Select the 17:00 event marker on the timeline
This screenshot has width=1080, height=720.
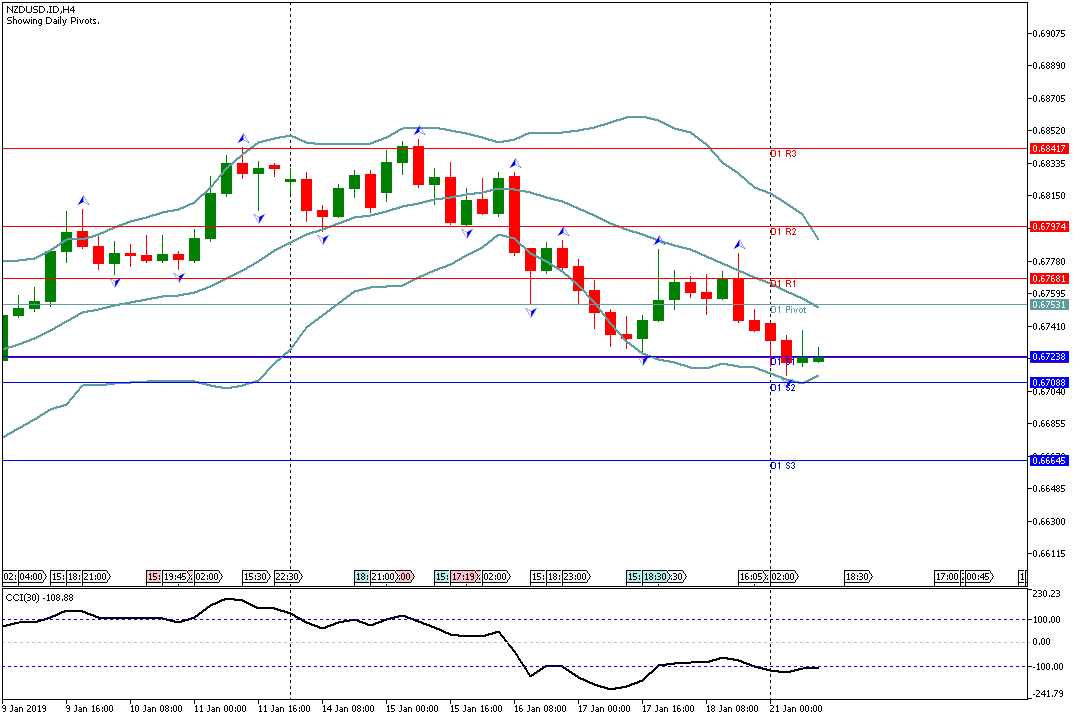click(948, 577)
